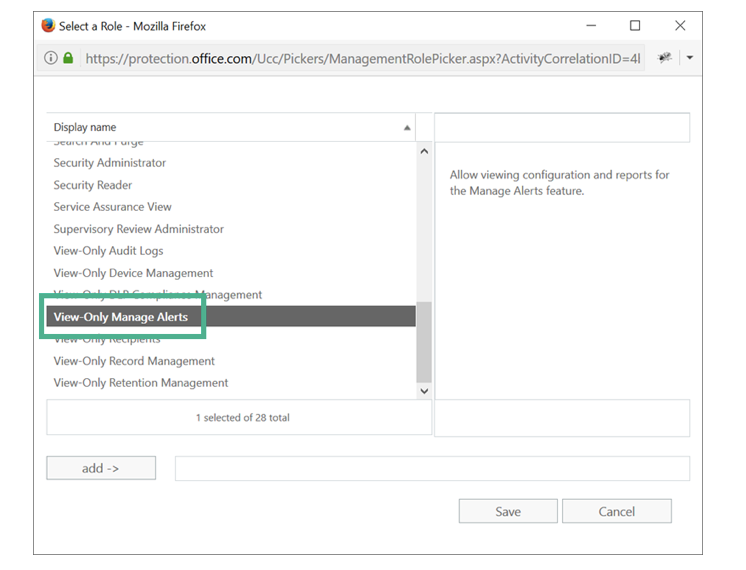Select View-Only Record Management role
This screenshot has height=570, width=746.
134,361
